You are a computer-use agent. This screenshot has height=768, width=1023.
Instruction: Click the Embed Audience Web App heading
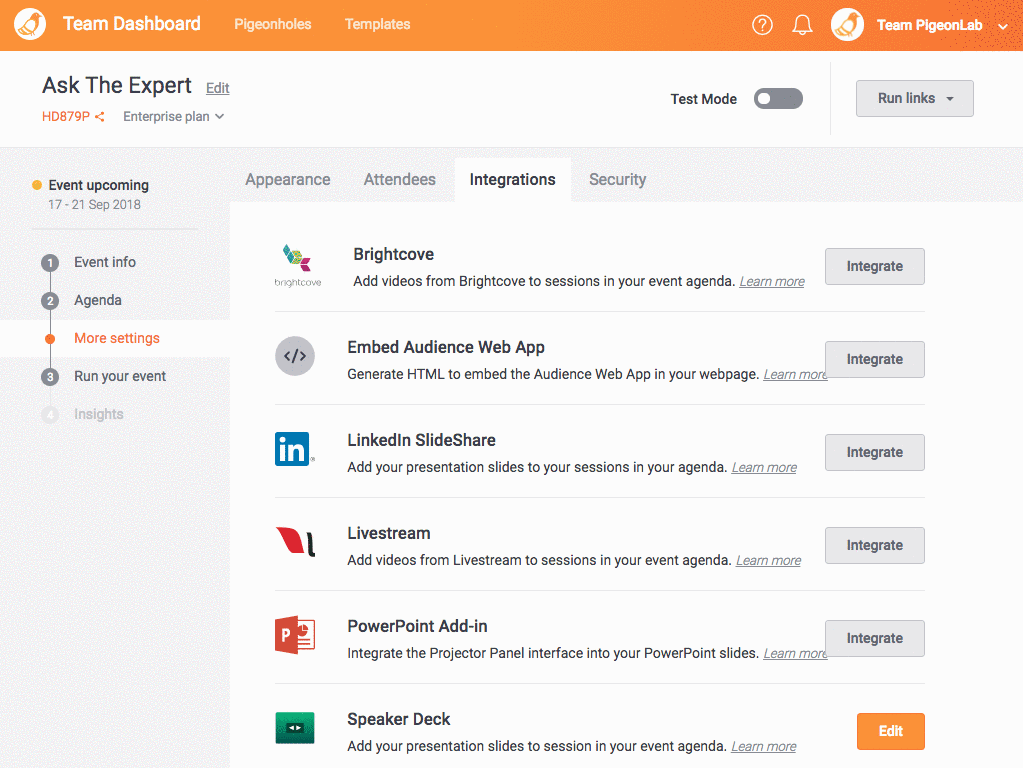pos(446,347)
